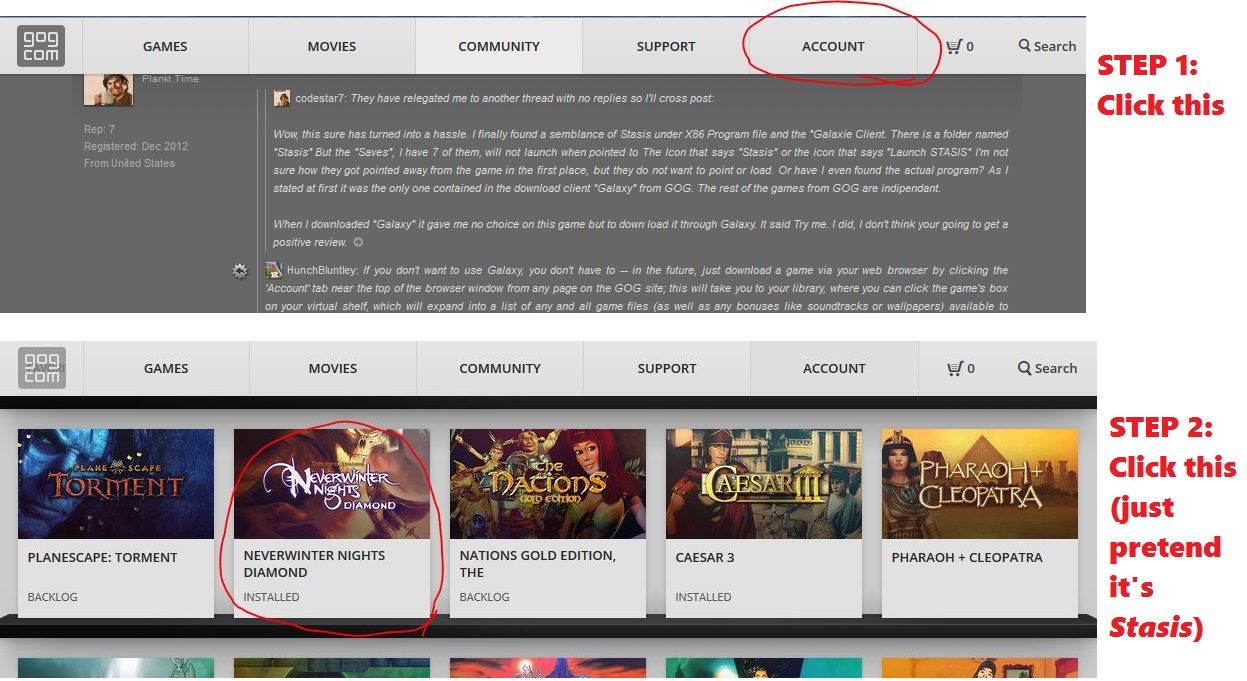Viewport: 1247px width, 681px height.
Task: Click BACKLOG tag under Planescape: Torment
Action: [52, 597]
